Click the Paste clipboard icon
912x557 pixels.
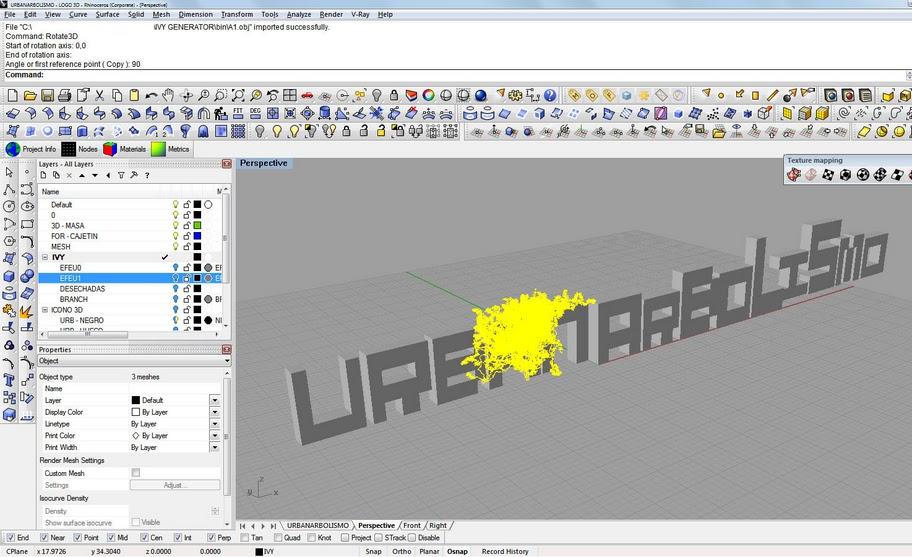coord(134,95)
